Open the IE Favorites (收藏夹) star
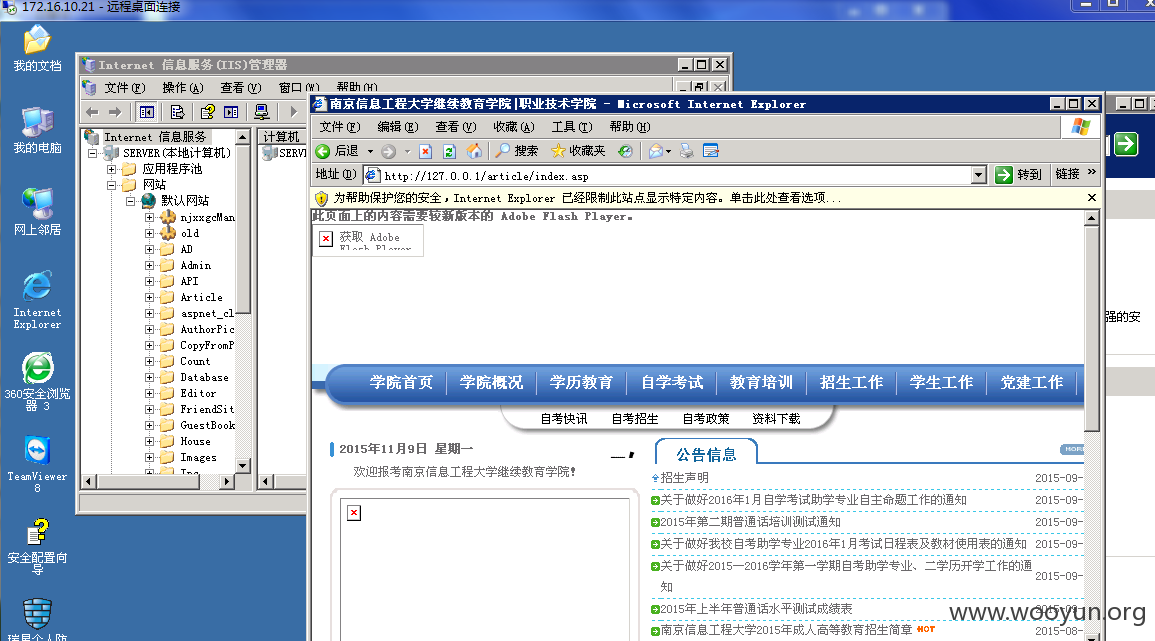The height and width of the screenshot is (641, 1155). [x=578, y=151]
